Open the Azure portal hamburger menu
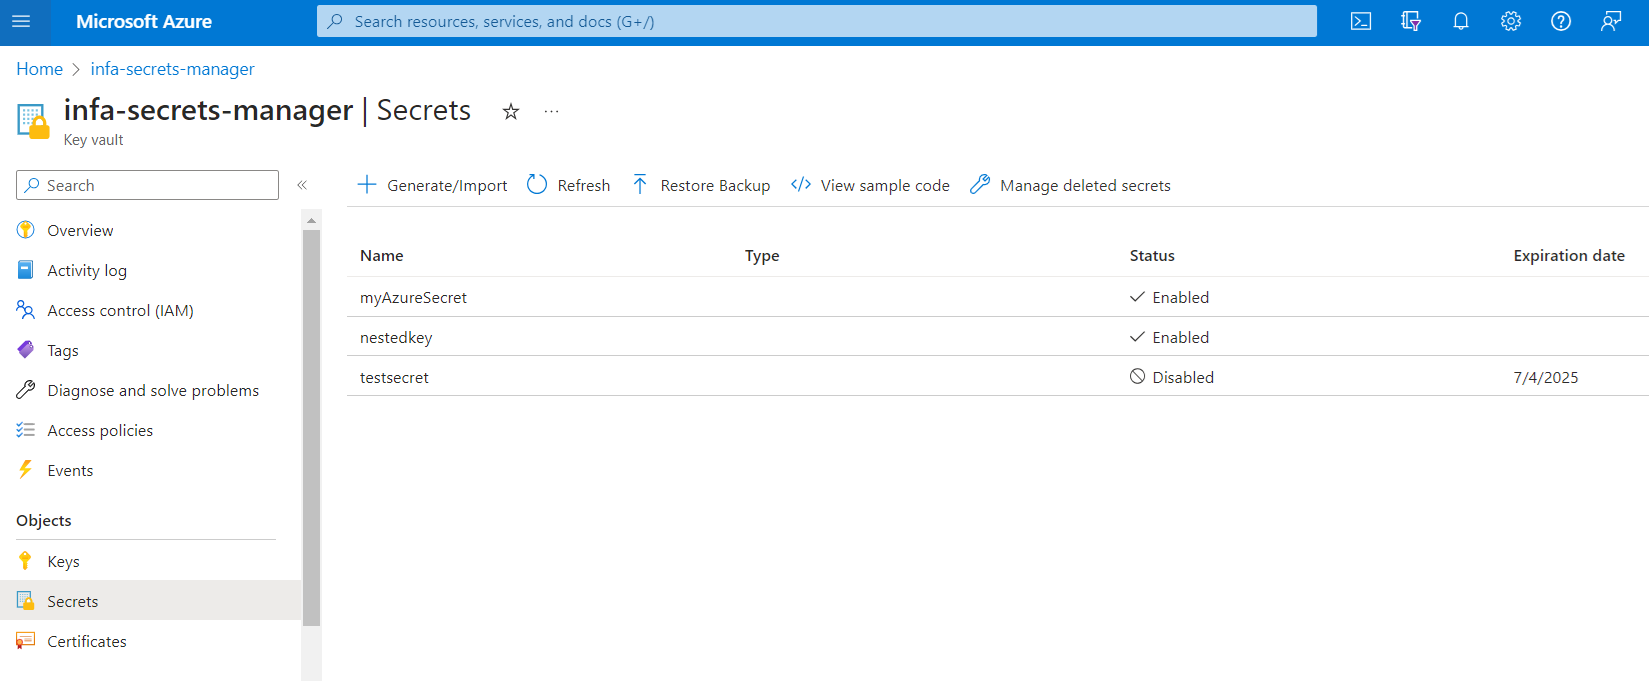1649x681 pixels. (x=21, y=21)
